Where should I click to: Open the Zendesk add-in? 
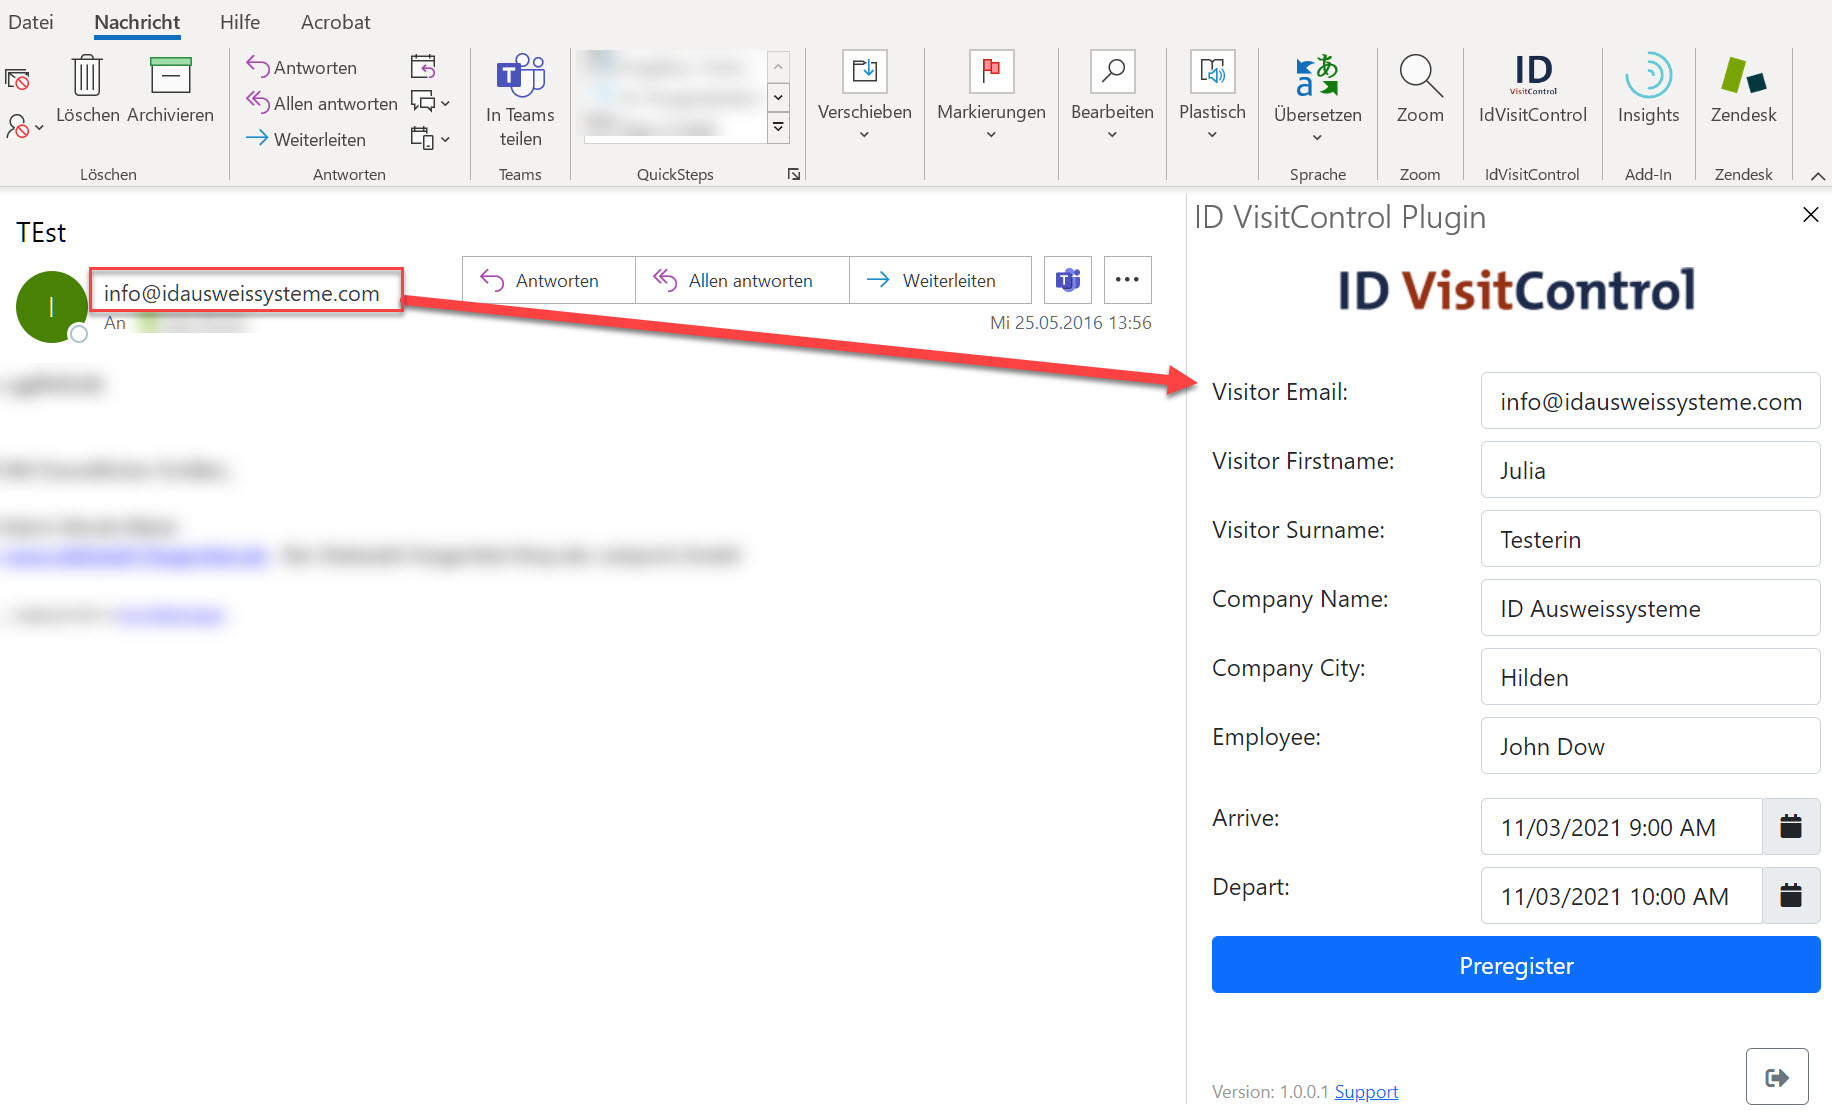pyautogui.click(x=1743, y=88)
